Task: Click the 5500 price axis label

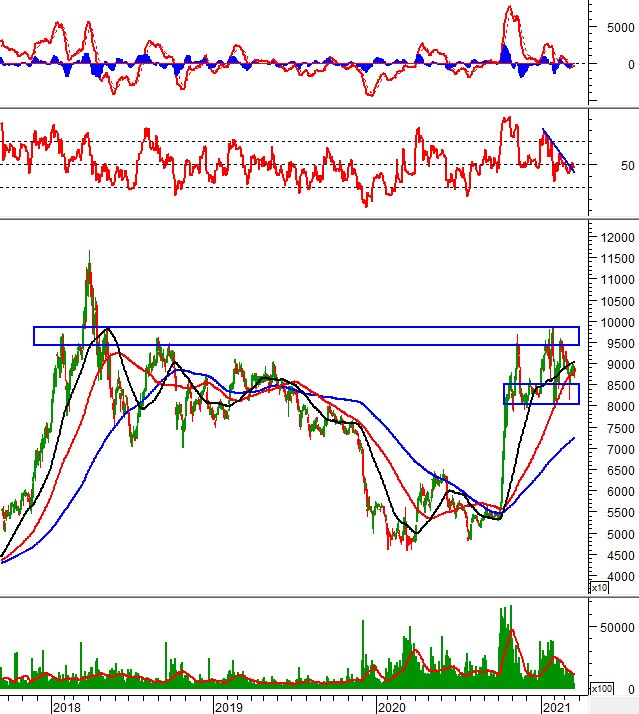Action: tap(621, 513)
